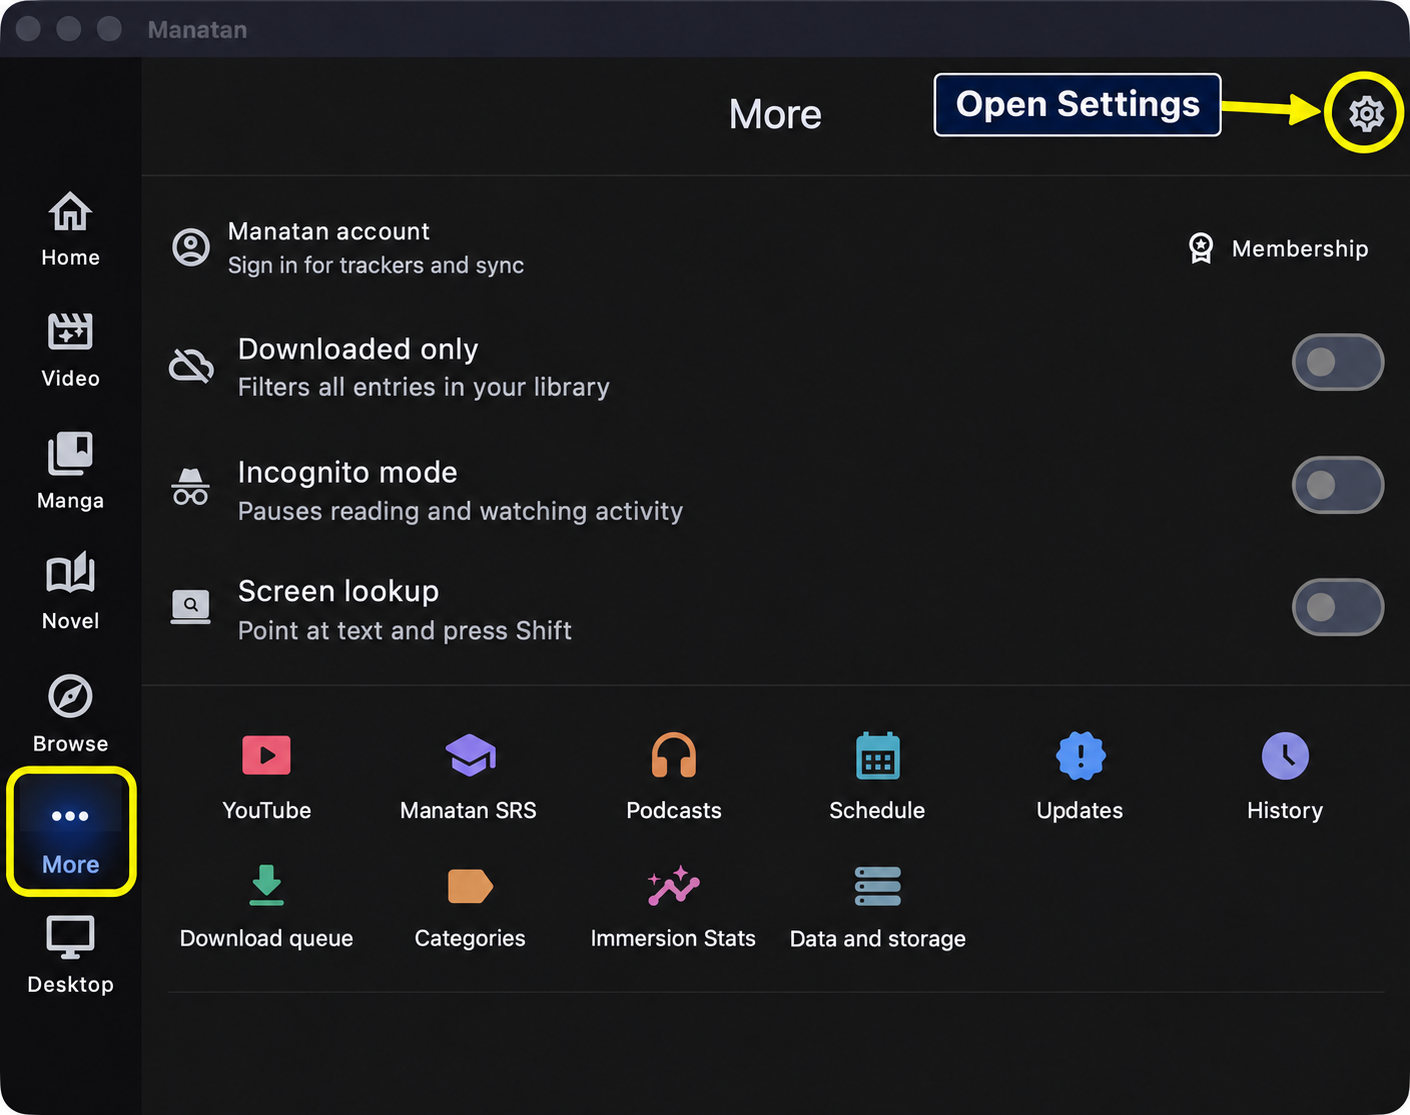Open Settings via the gear icon
This screenshot has height=1115, width=1410.
(1366, 113)
